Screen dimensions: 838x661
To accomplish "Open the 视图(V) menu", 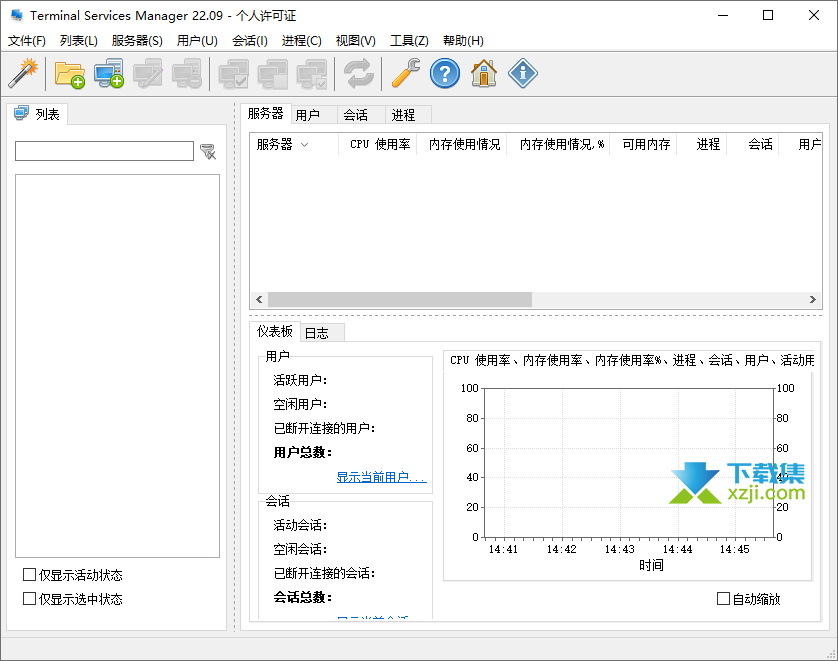I will pos(355,41).
